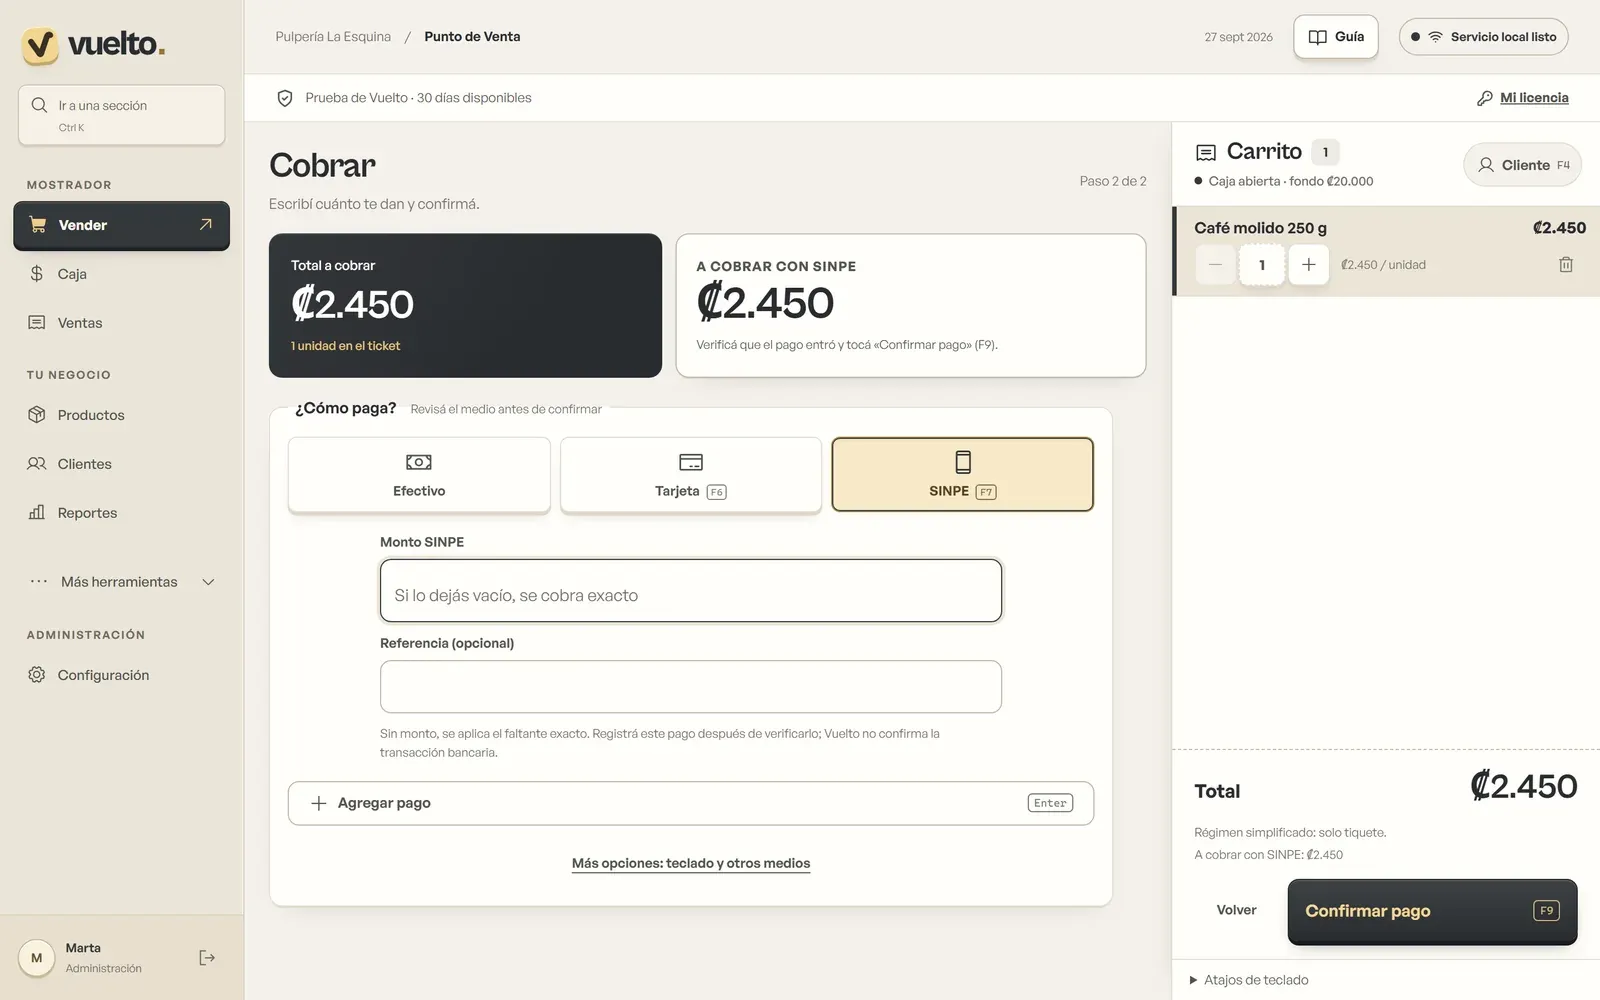The height and width of the screenshot is (1000, 1600).
Task: Choose SINPE payment method
Action: coord(962,475)
